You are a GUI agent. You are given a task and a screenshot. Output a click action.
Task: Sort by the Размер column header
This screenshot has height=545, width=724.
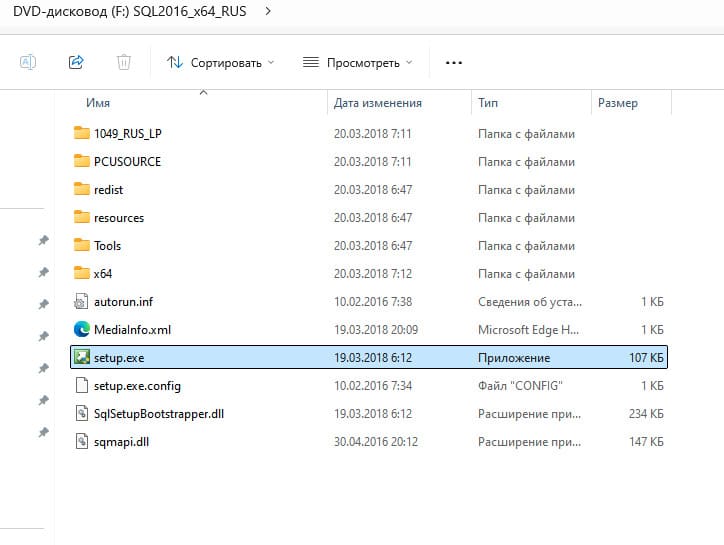[x=618, y=103]
